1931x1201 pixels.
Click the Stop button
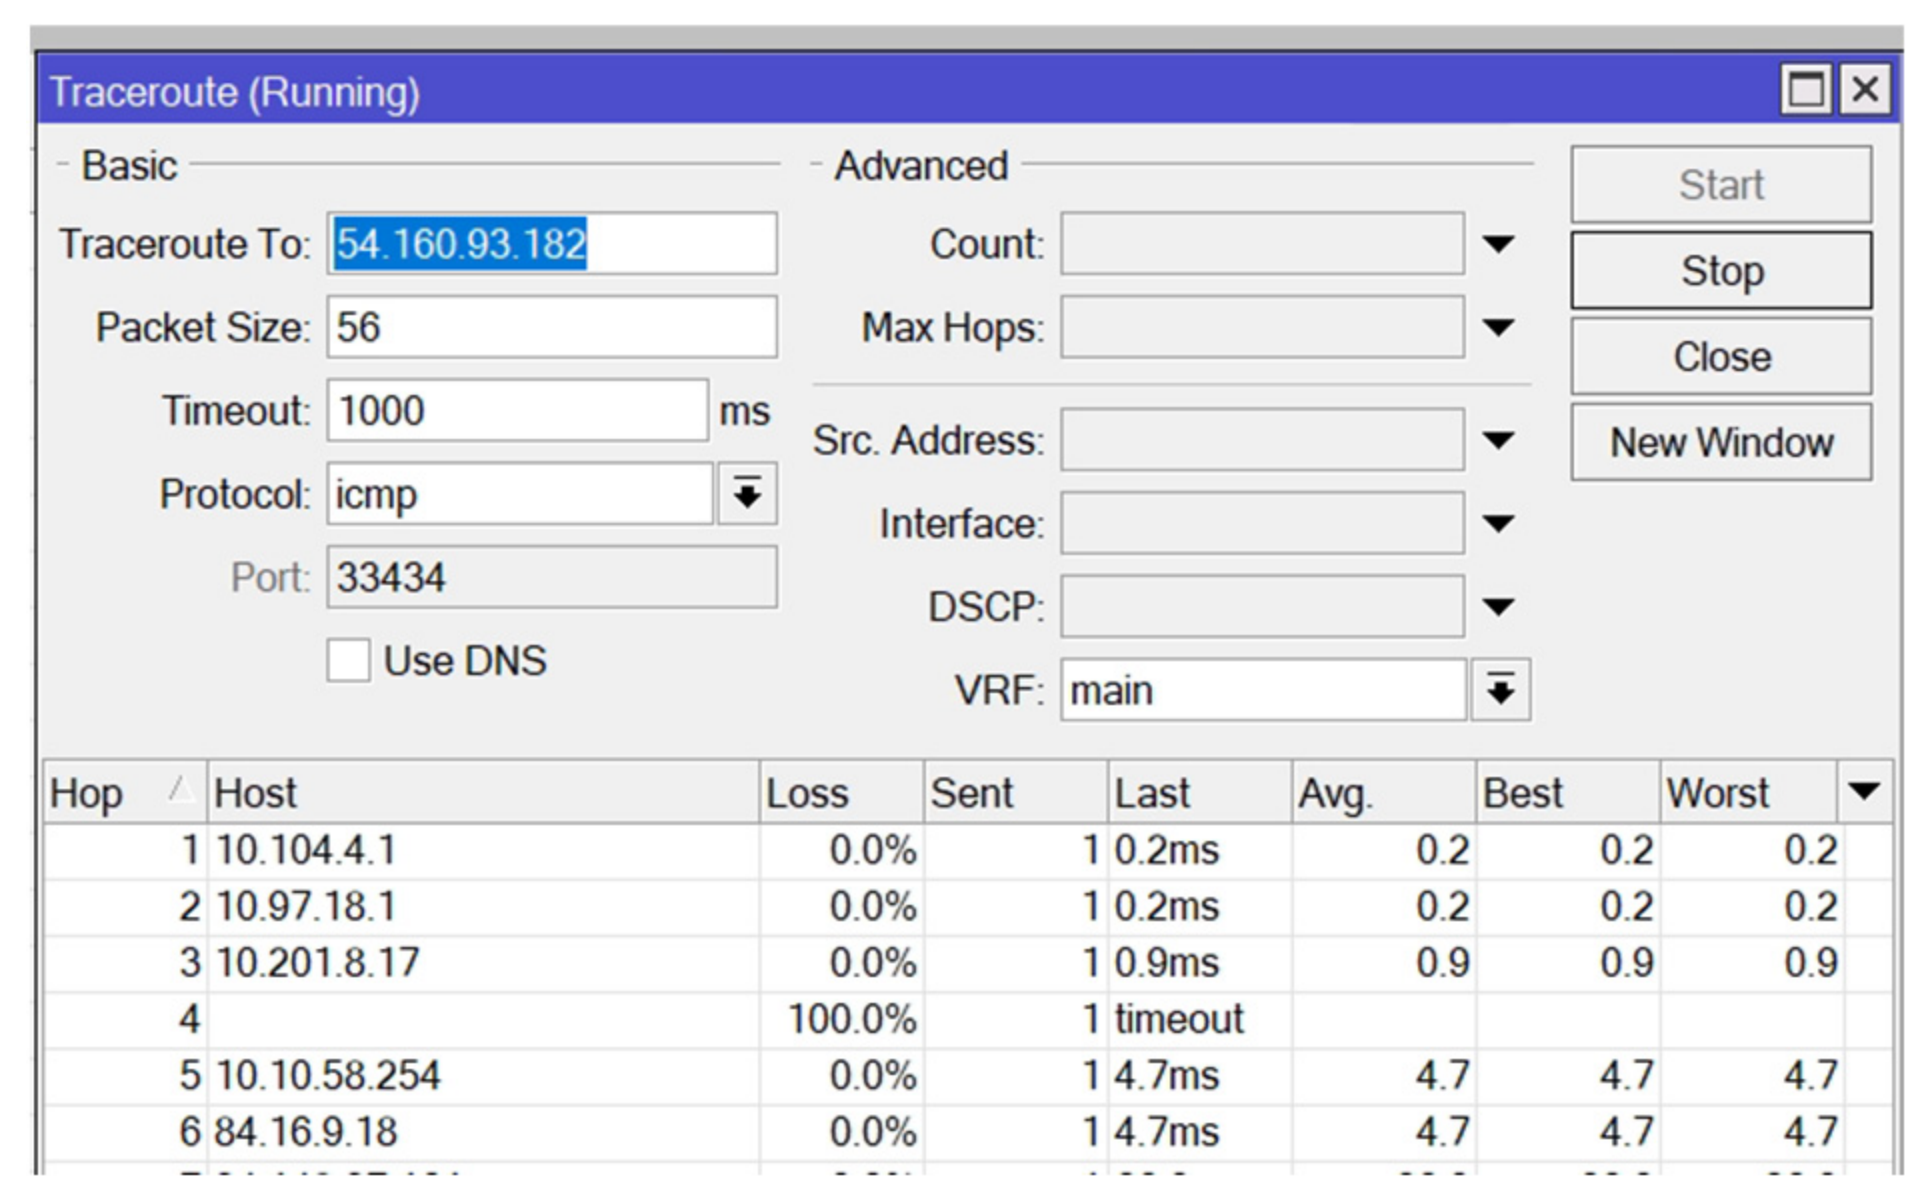point(1720,271)
